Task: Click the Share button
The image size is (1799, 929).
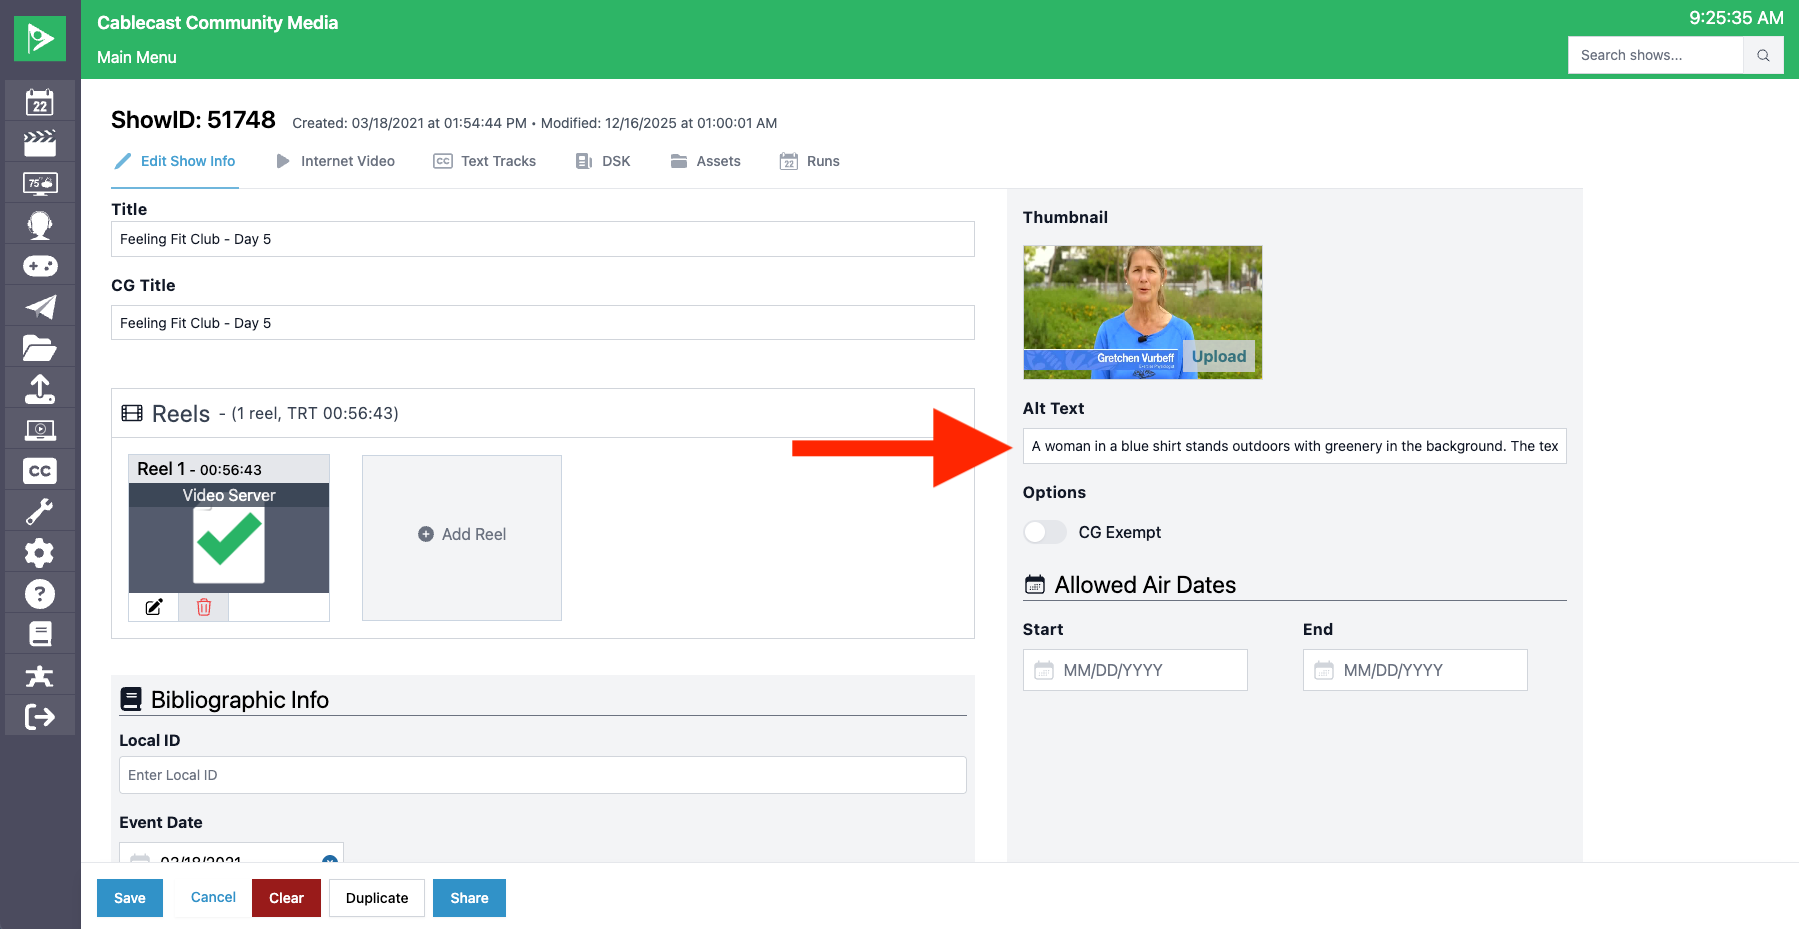Action: pos(469,898)
